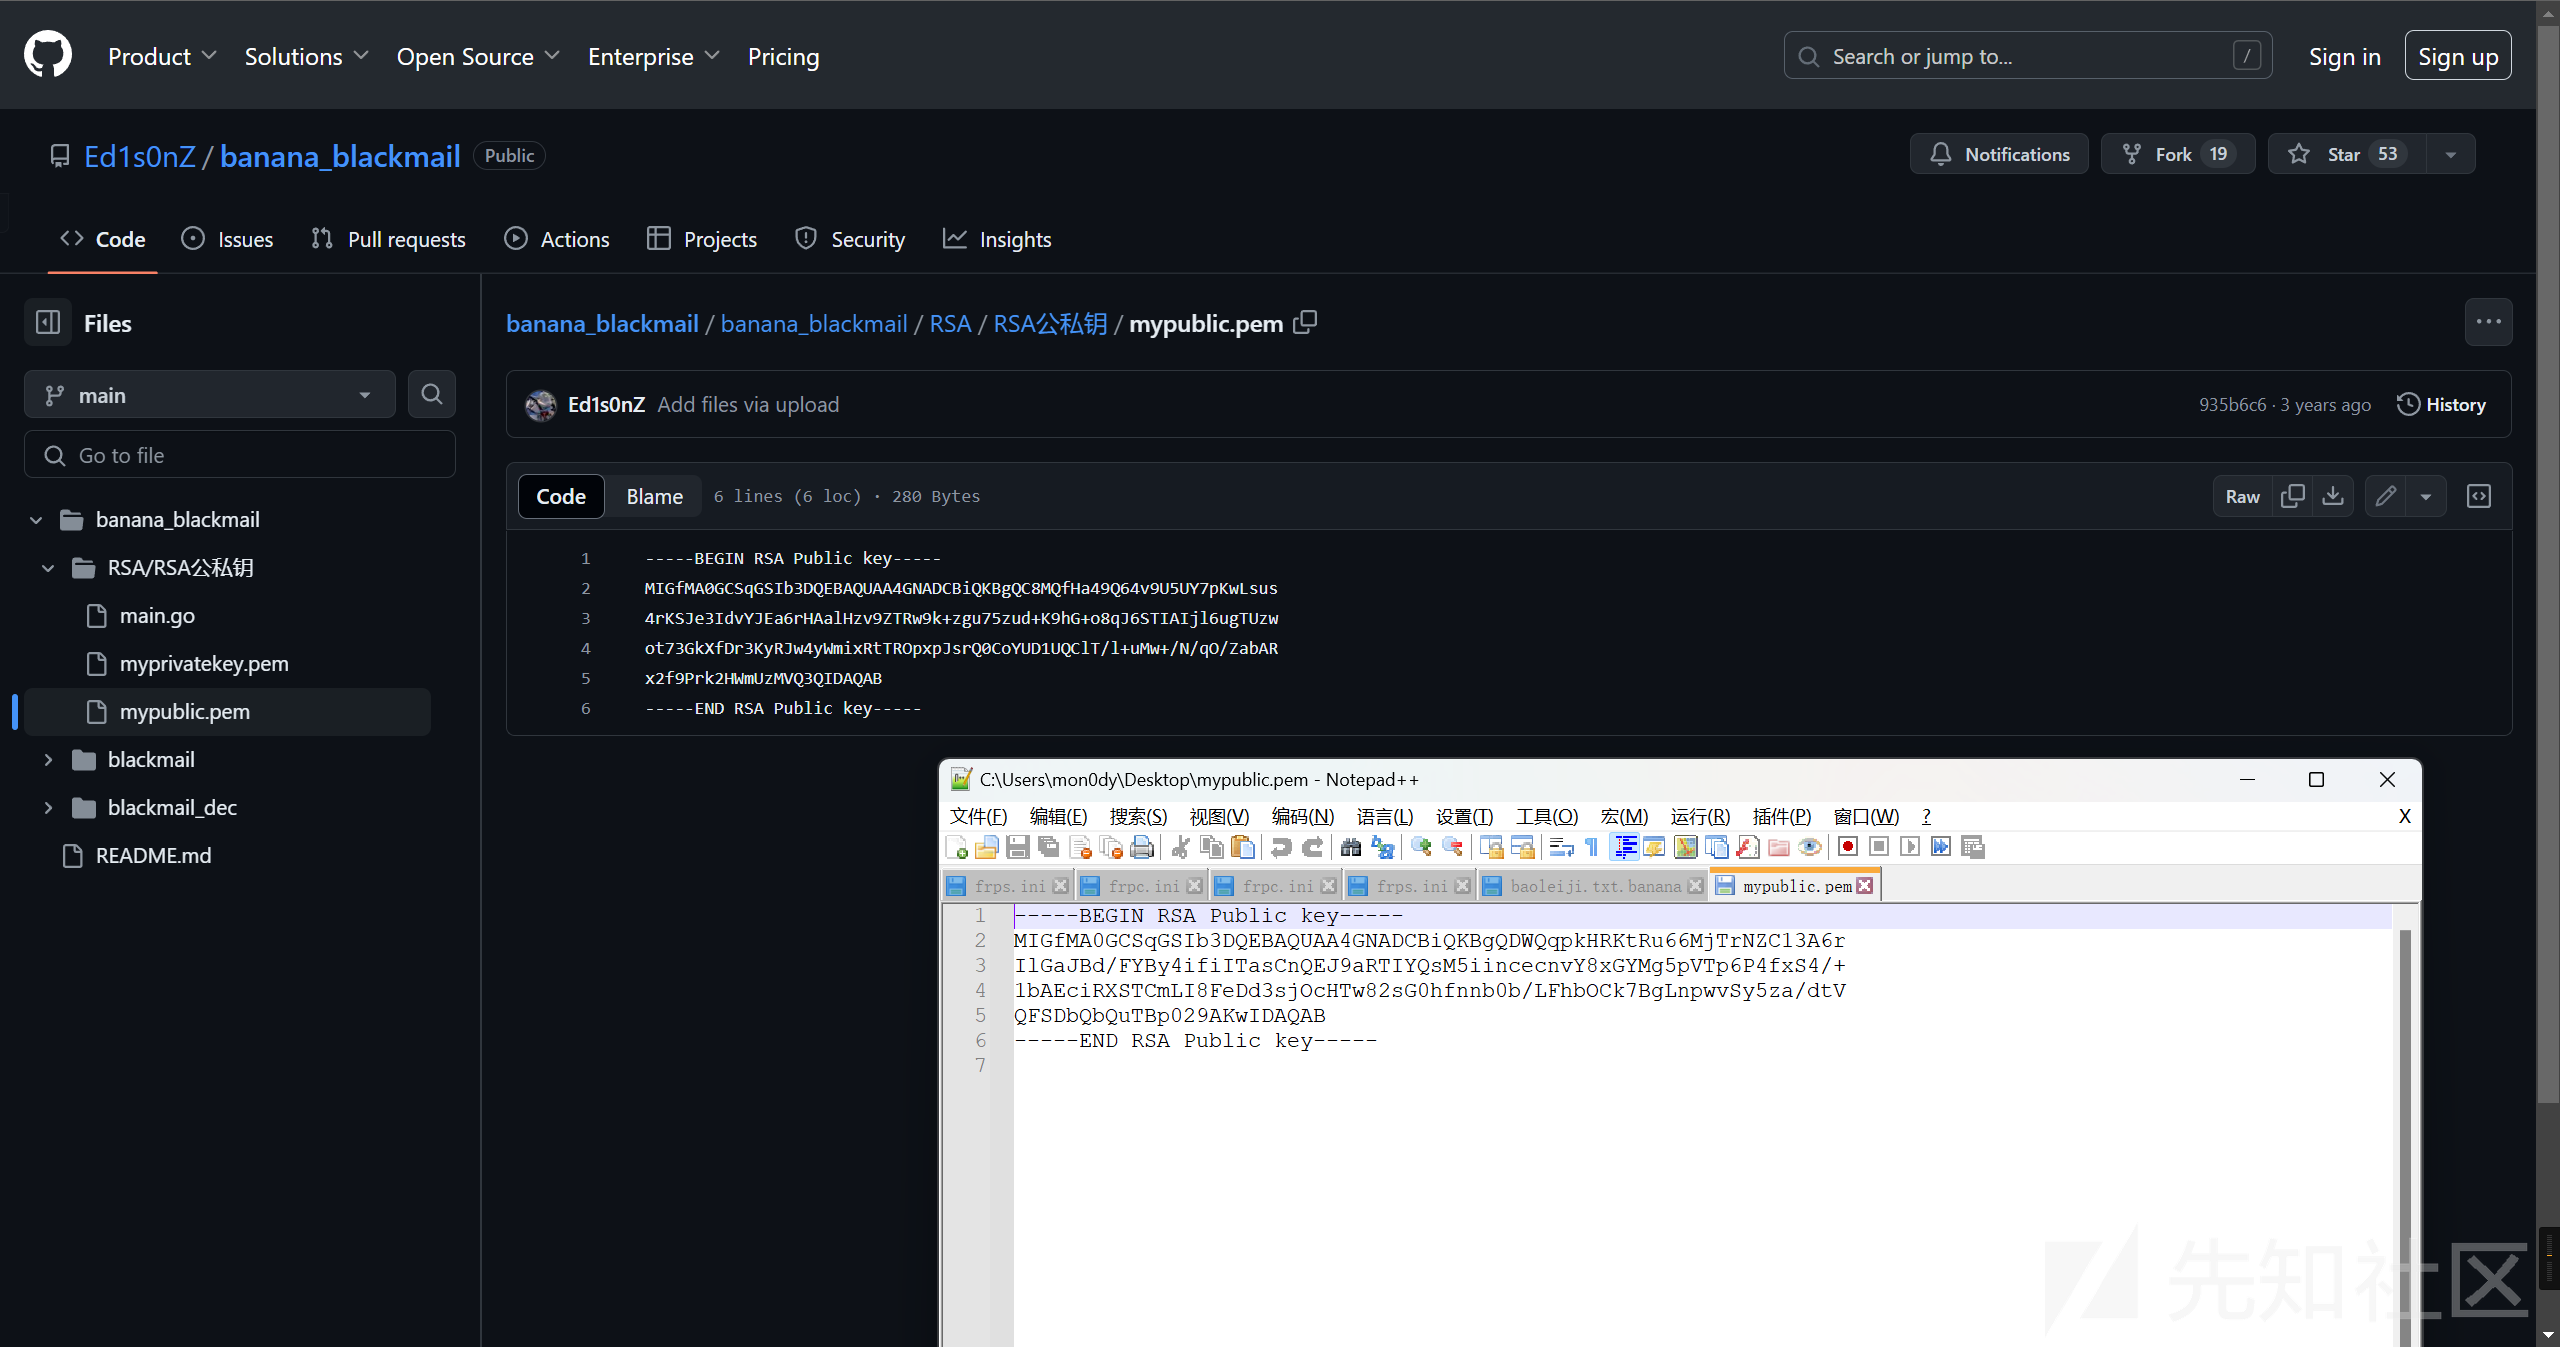Toggle Blame view of the file
This screenshot has height=1347, width=2560.
click(655, 496)
